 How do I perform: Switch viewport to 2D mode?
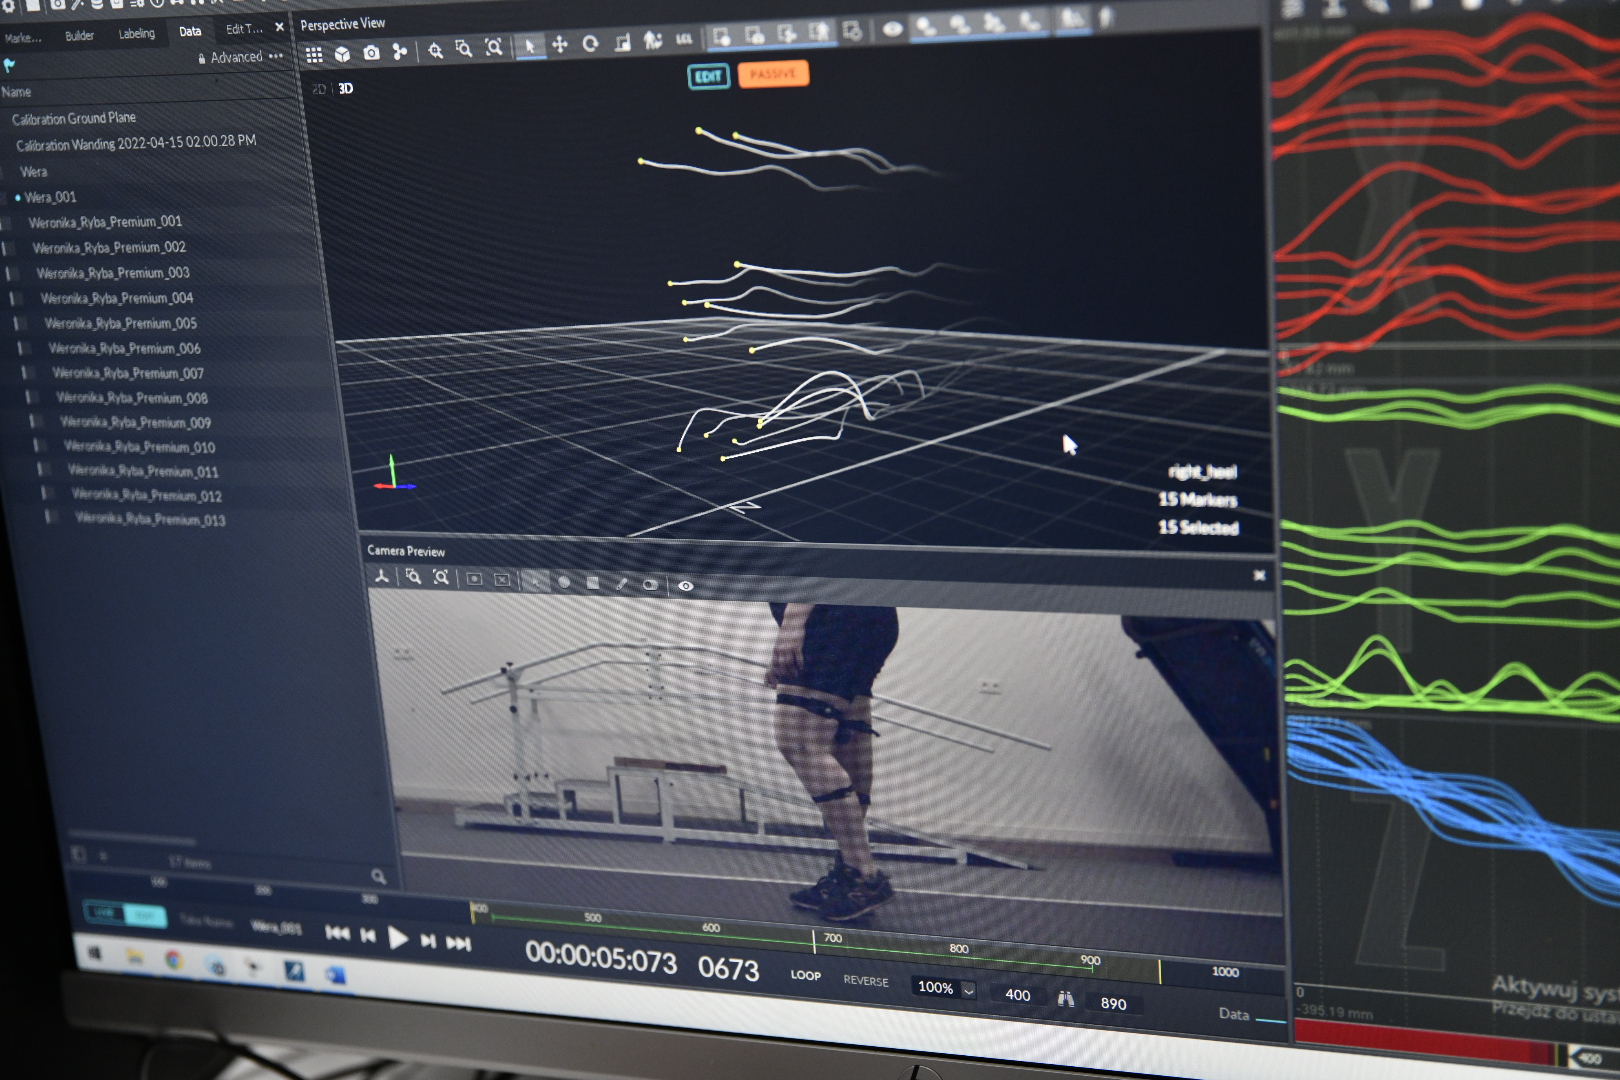click(319, 89)
